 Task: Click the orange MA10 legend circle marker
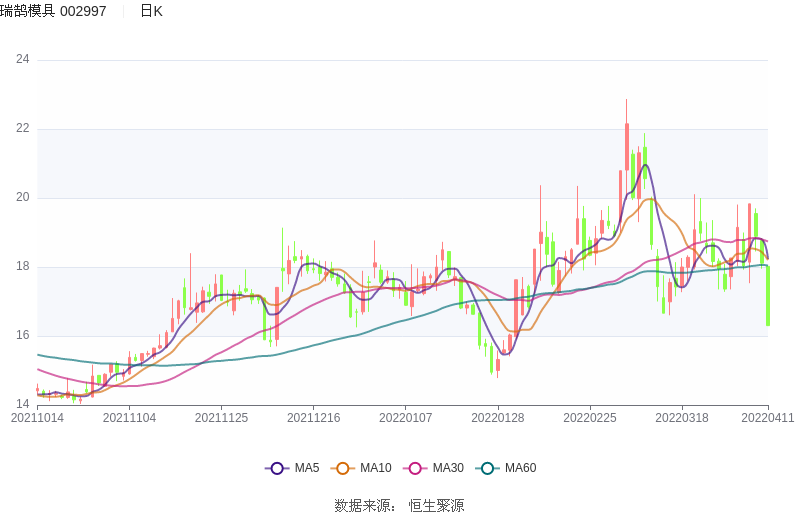[x=343, y=468]
